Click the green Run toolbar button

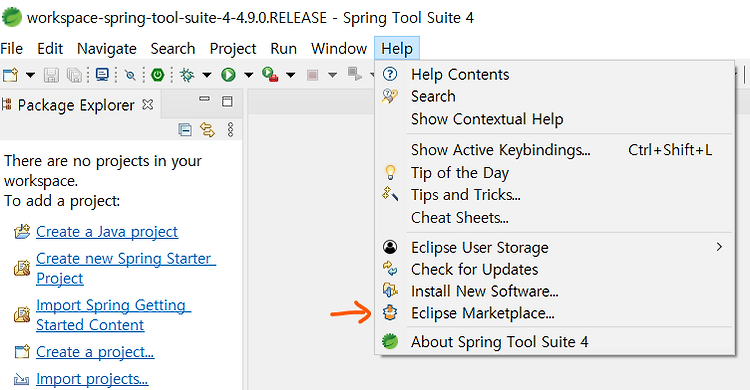click(229, 75)
